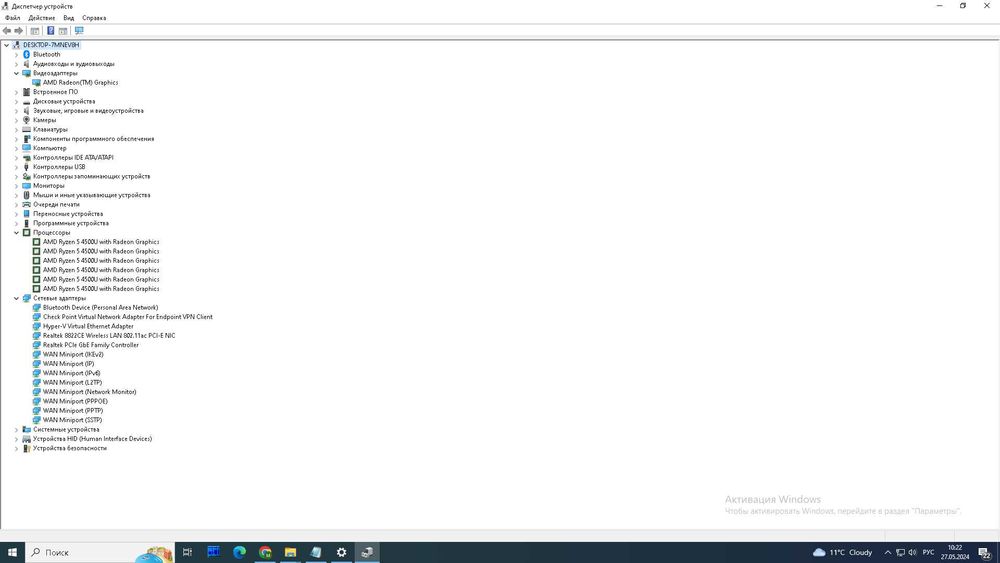Image resolution: width=1000 pixels, height=563 pixels.
Task: Click the Bluetooth Device (Personal Area Network) icon
Action: click(x=36, y=308)
